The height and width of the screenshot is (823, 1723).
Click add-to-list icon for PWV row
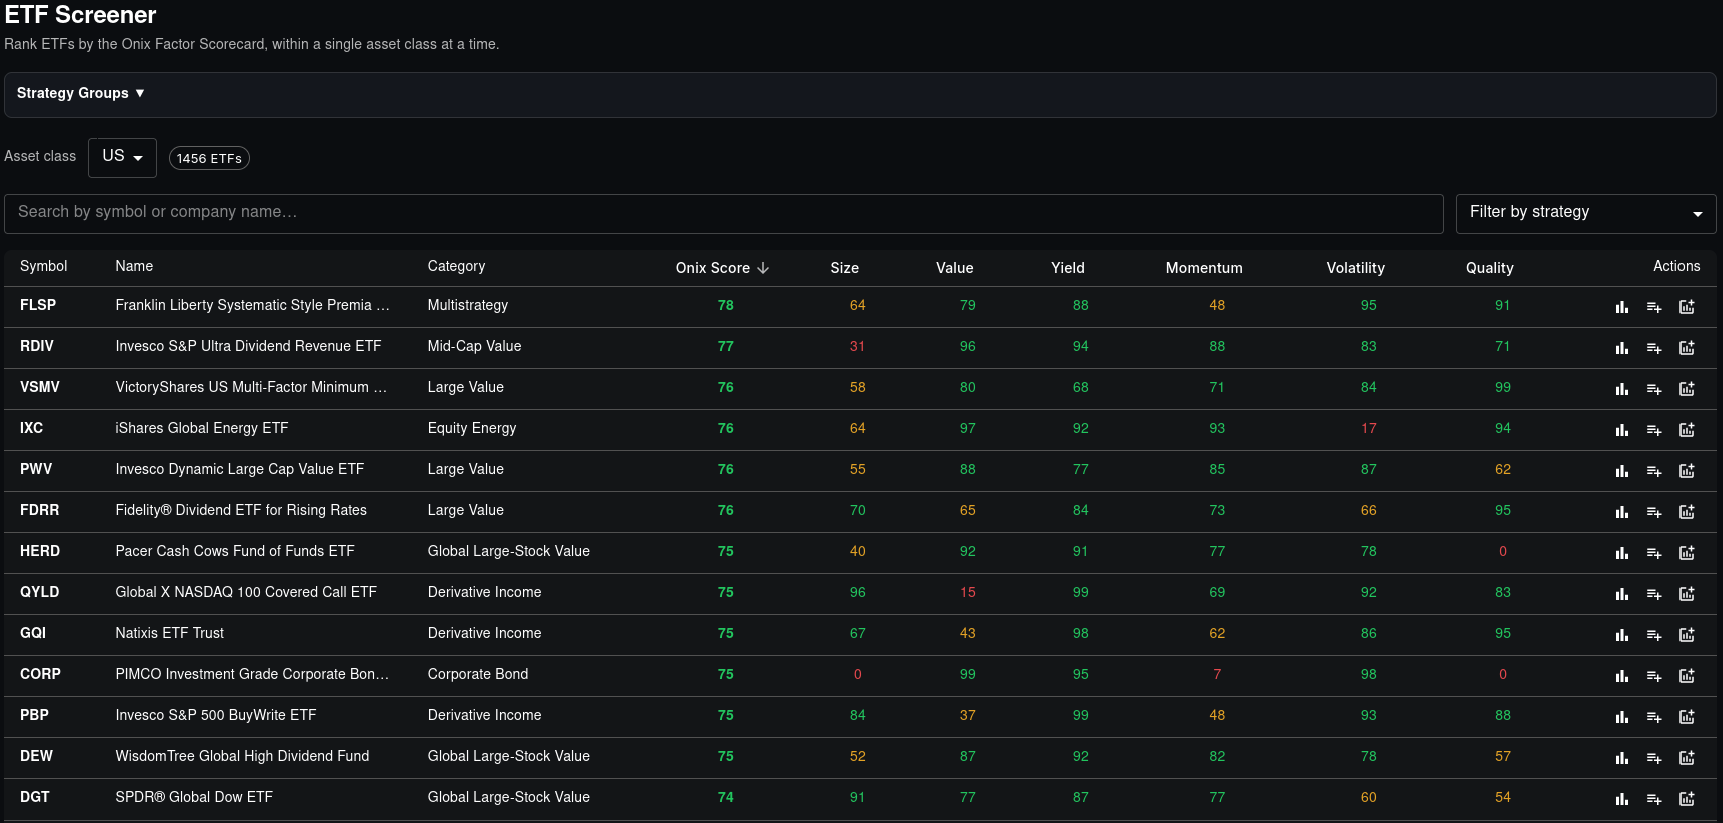point(1654,471)
